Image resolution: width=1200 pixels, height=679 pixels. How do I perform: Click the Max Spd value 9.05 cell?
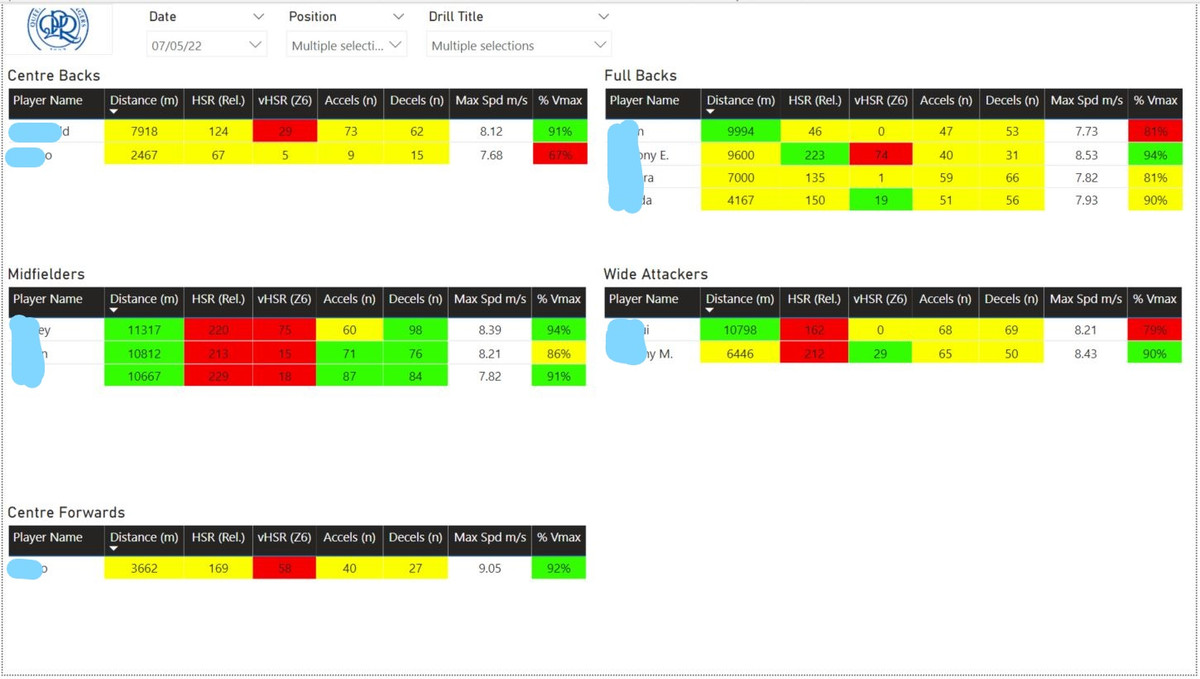pyautogui.click(x=490, y=568)
